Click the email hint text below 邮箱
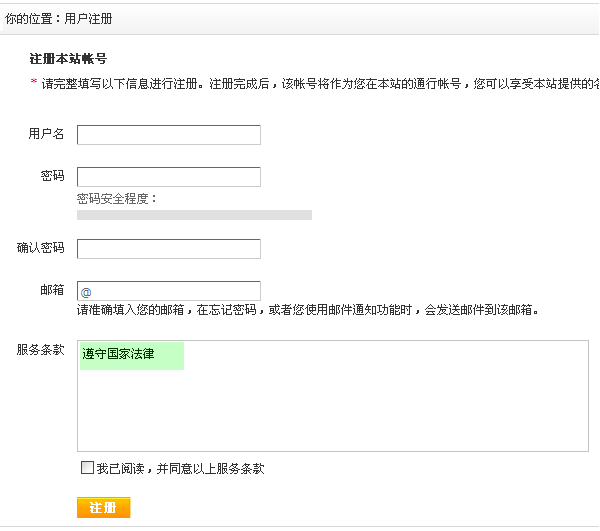 click(308, 311)
